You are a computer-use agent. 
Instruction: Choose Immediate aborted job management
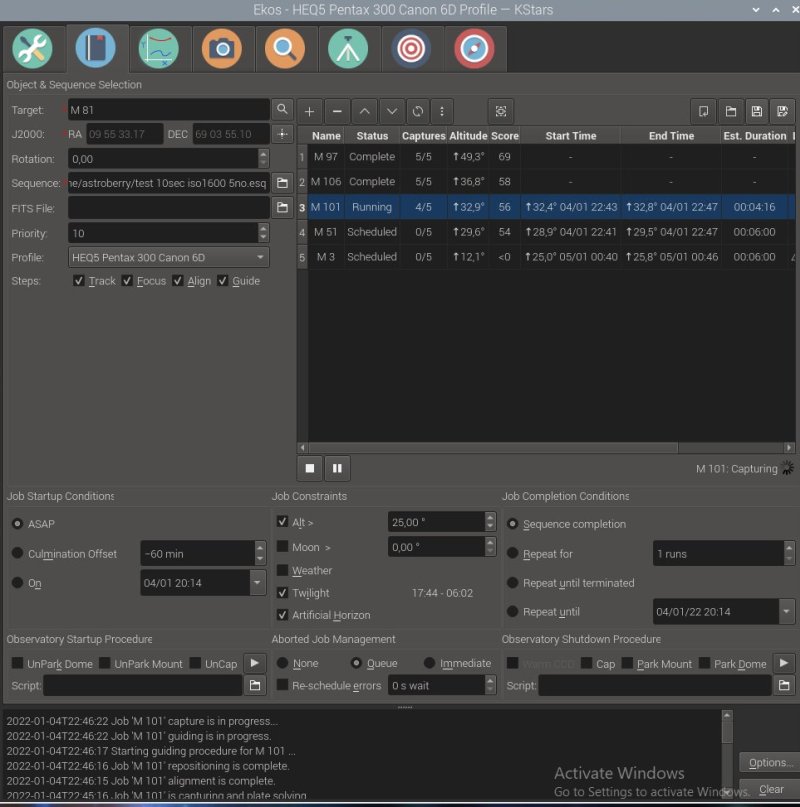[429, 663]
